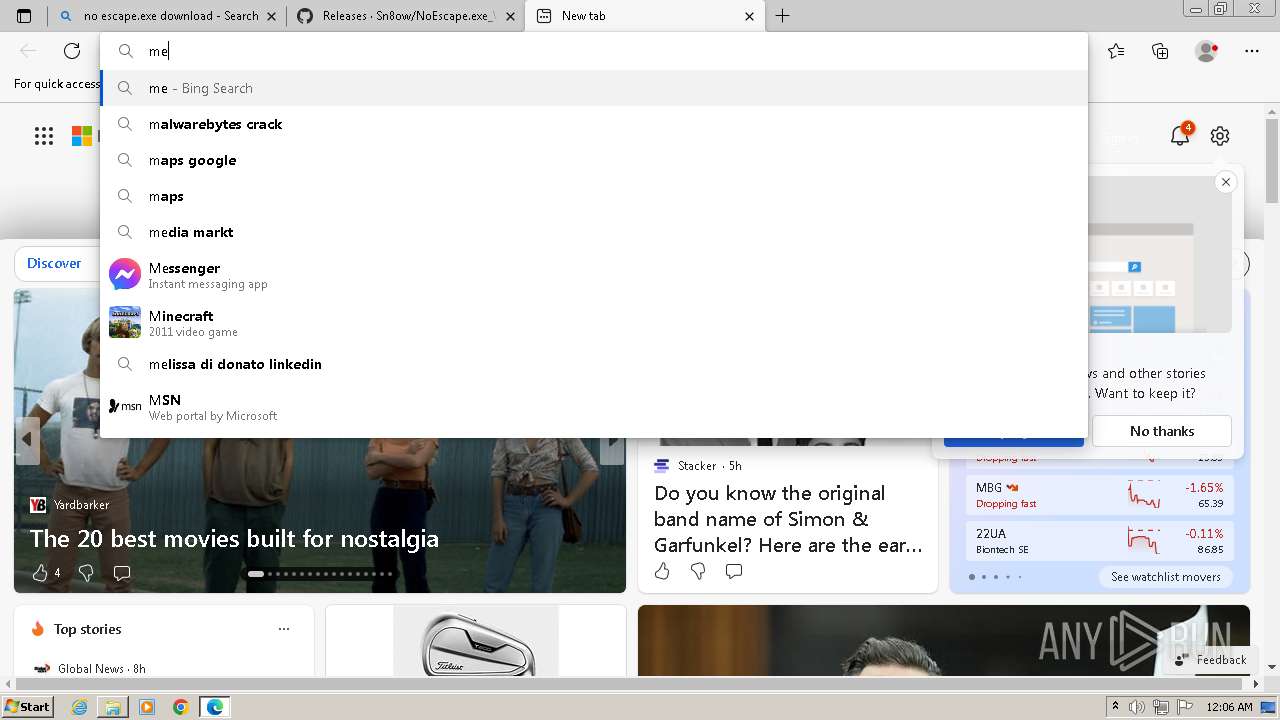
Task: Open media player taskbar icon
Action: [x=147, y=707]
